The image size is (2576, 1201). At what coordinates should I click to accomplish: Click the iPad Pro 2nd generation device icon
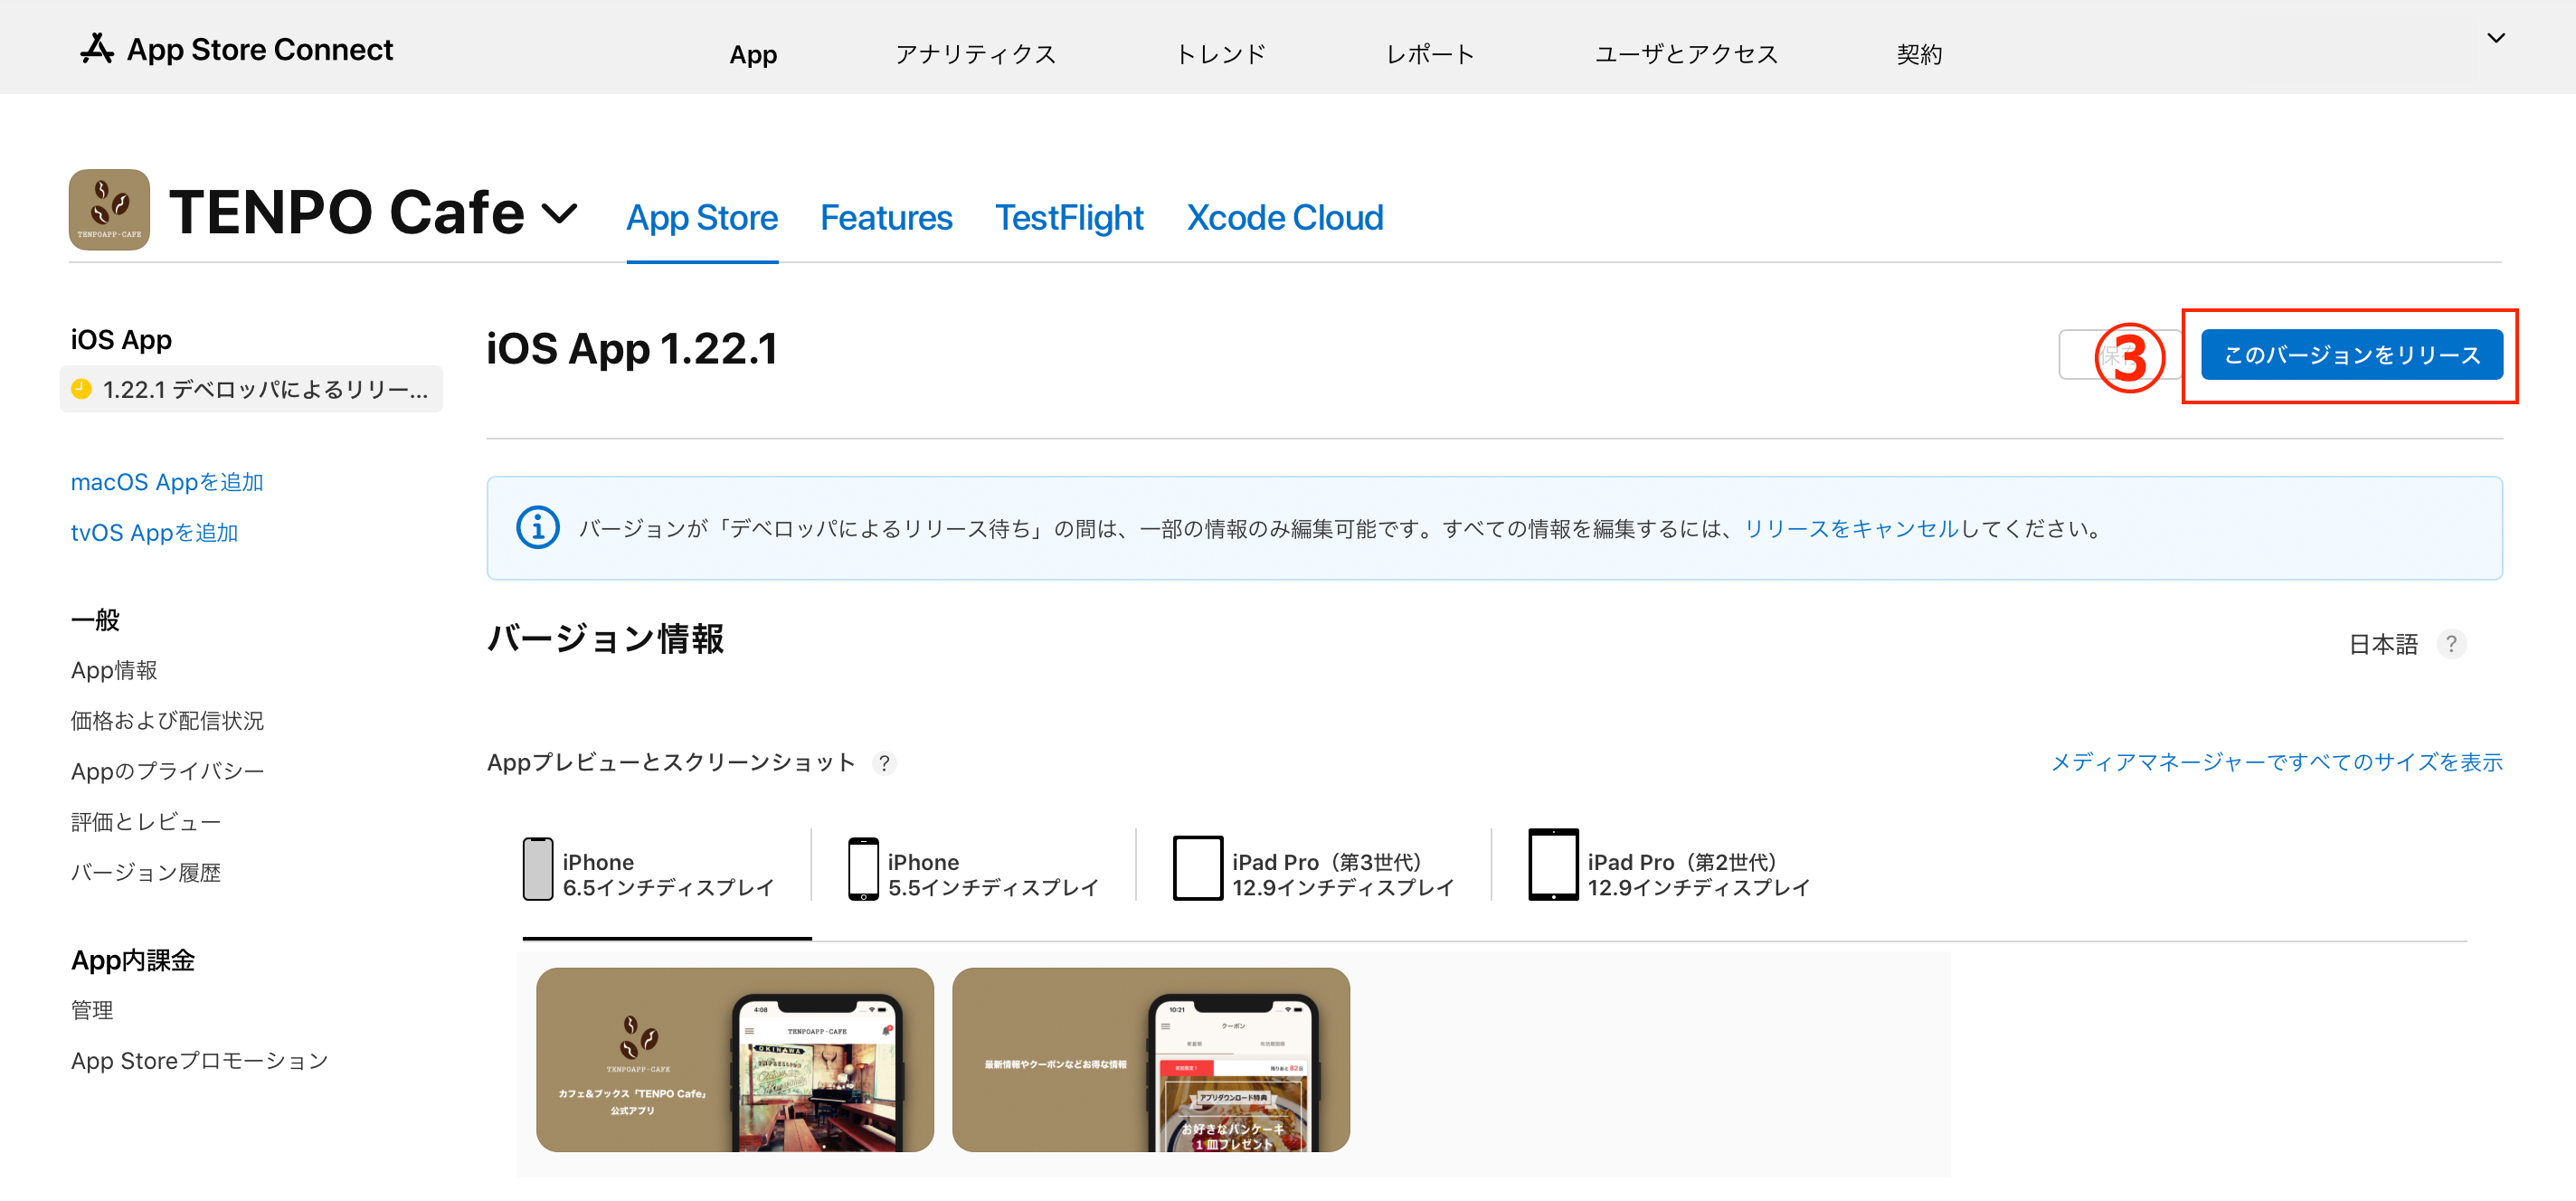[x=1552, y=865]
